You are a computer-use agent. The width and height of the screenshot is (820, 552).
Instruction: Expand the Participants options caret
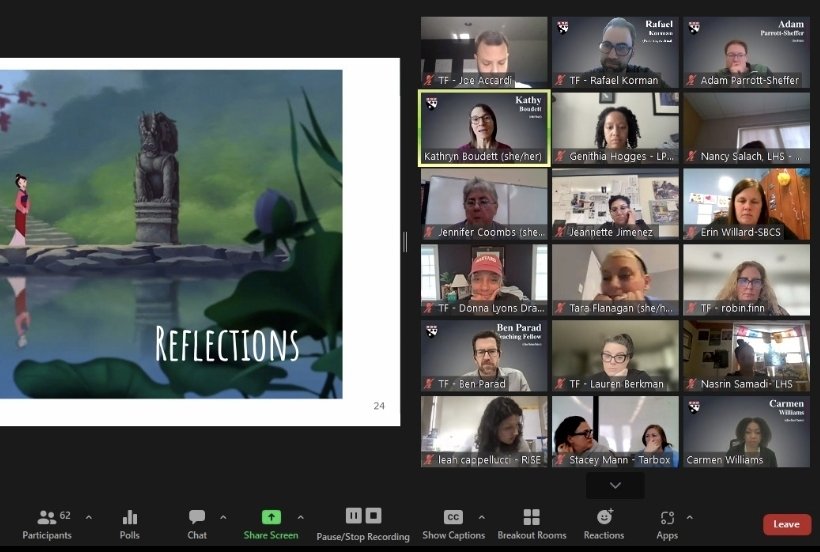click(x=89, y=518)
